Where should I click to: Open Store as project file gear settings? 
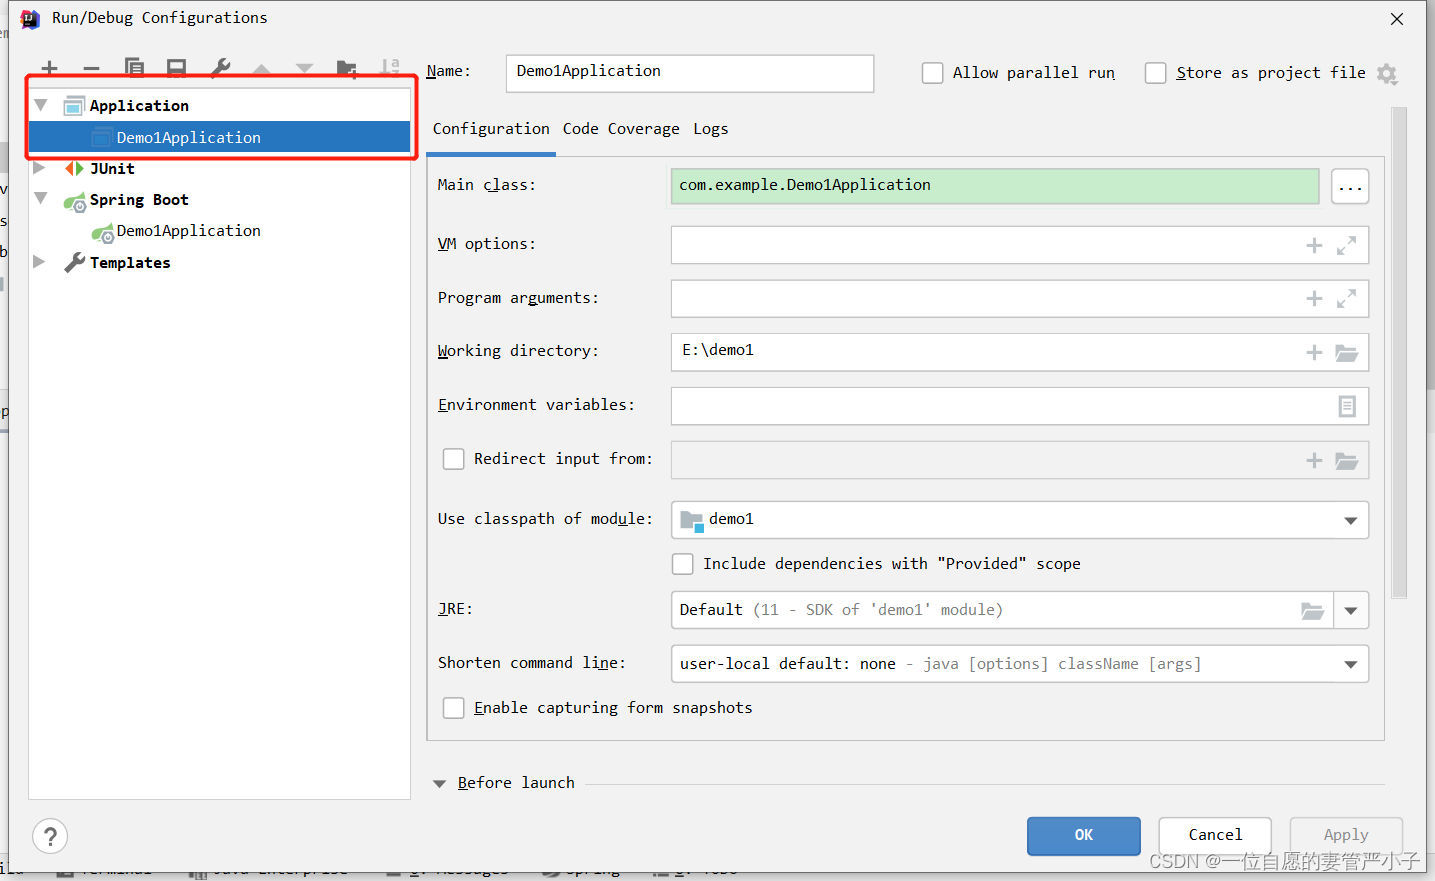click(x=1387, y=73)
